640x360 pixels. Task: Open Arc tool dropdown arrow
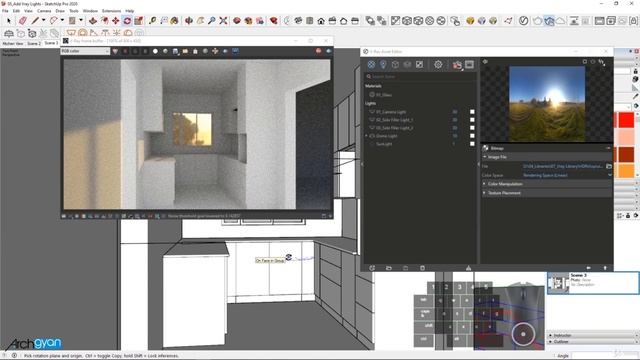click(62, 20)
